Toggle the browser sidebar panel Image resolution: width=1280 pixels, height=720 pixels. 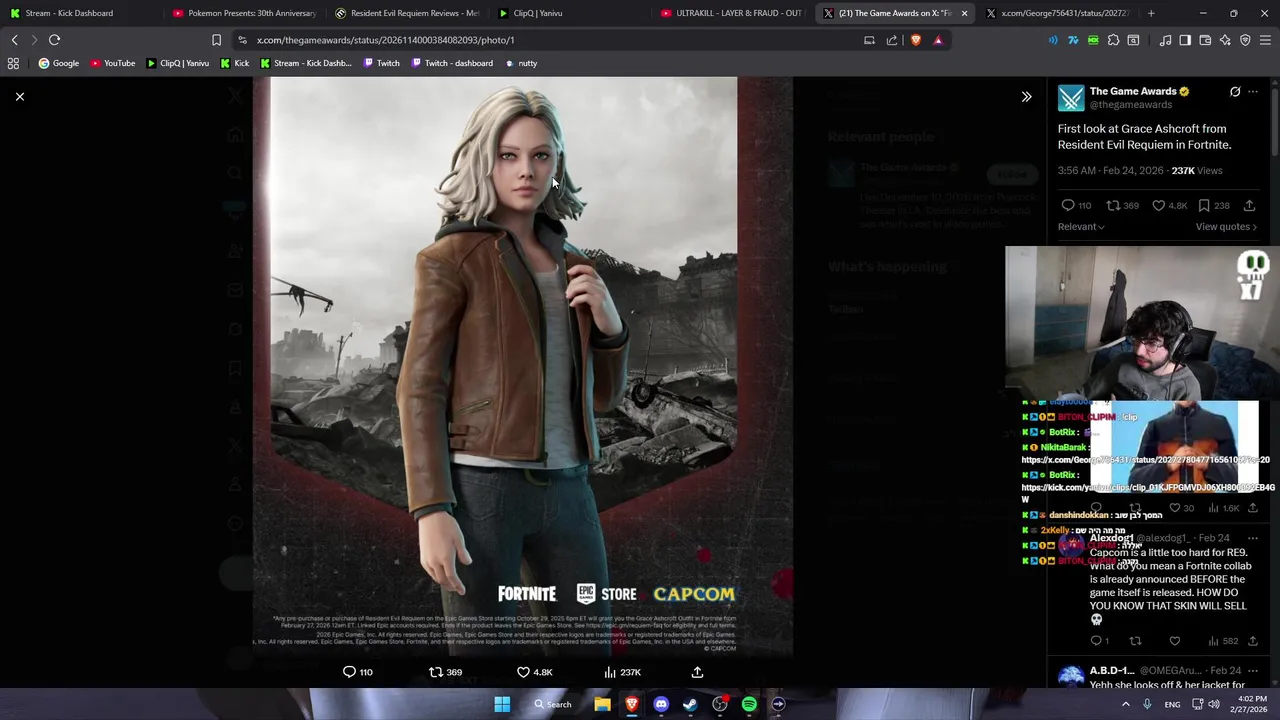pyautogui.click(x=1185, y=40)
